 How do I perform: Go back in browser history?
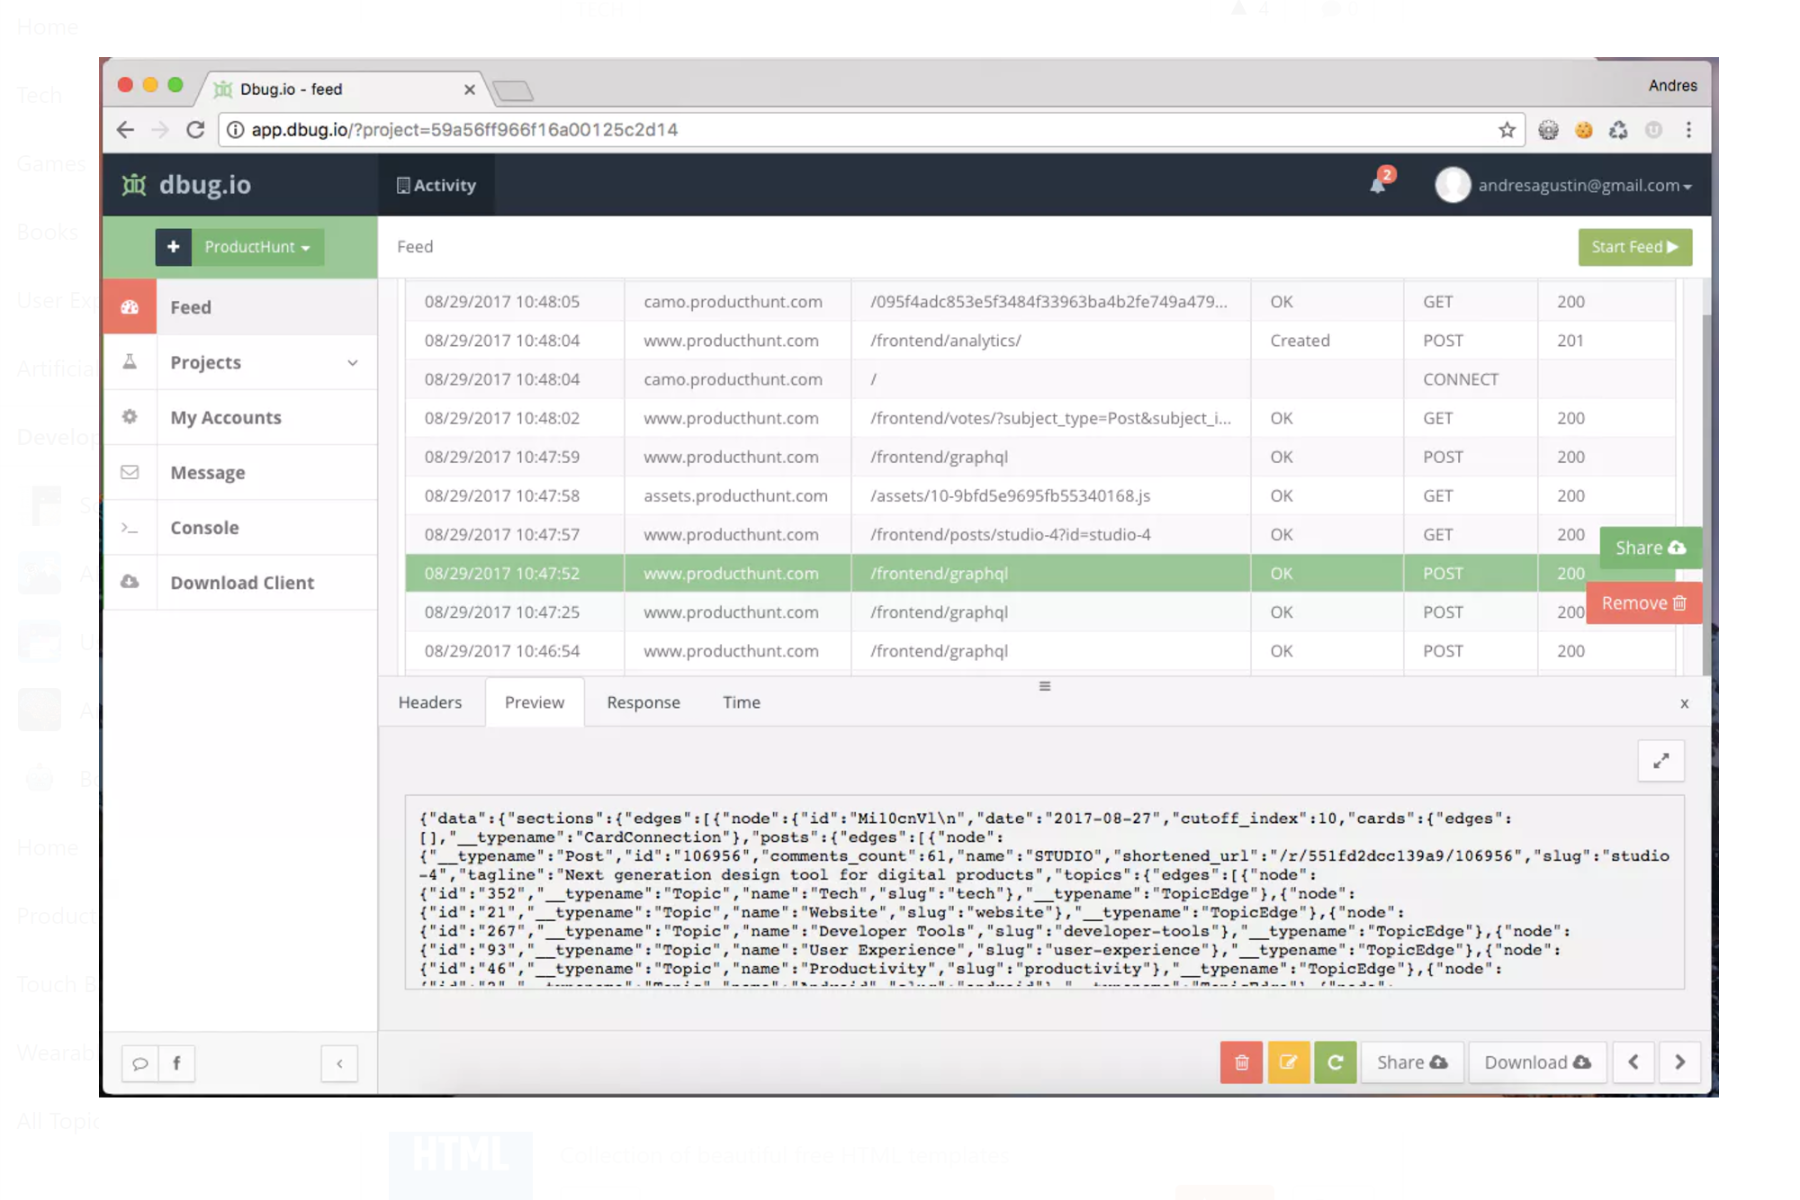point(125,130)
